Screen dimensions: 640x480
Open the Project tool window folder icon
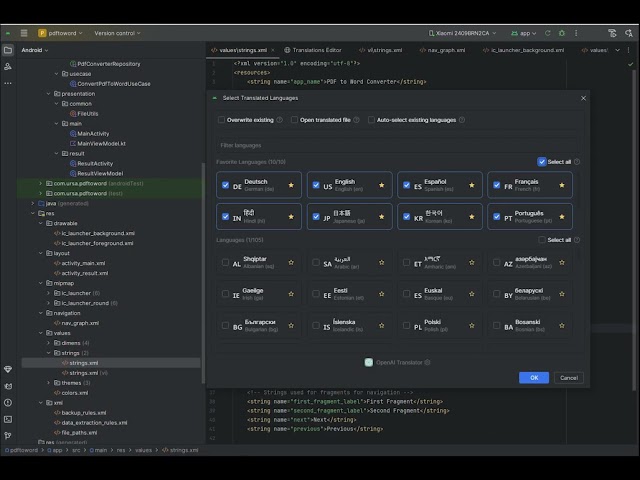point(8,50)
